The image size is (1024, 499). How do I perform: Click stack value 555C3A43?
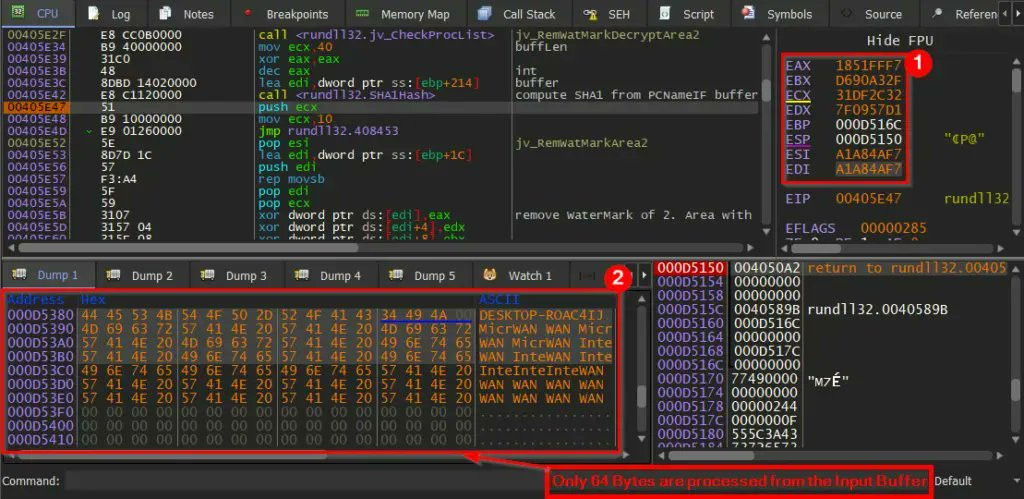(767, 434)
